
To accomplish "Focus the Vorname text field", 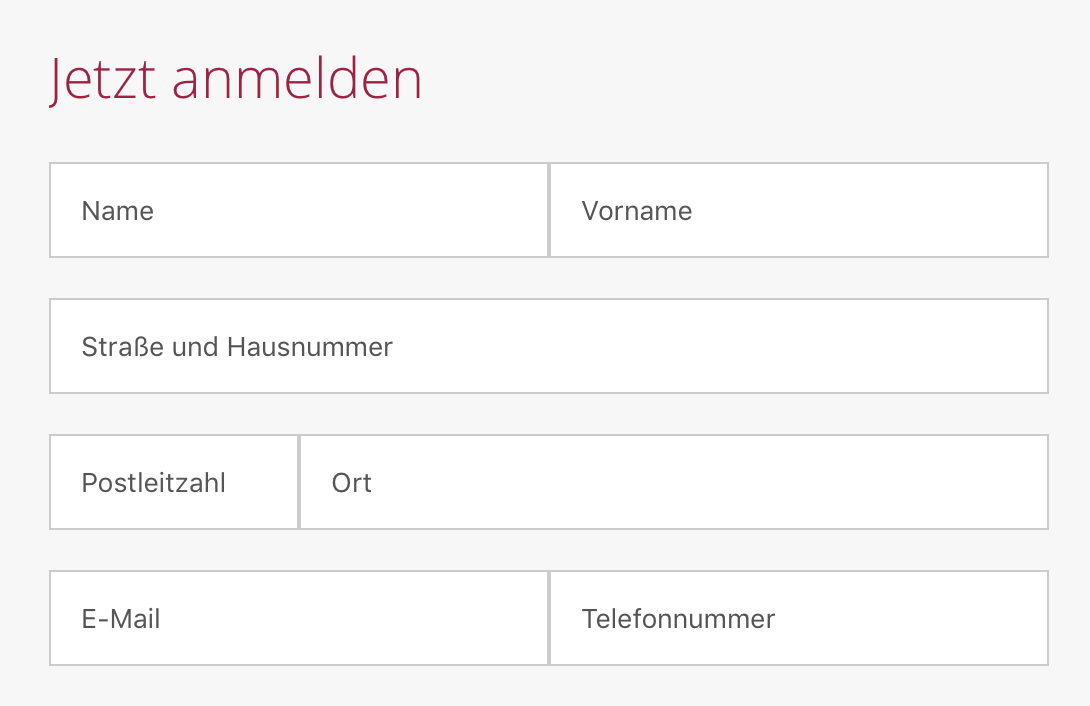I will [x=798, y=210].
